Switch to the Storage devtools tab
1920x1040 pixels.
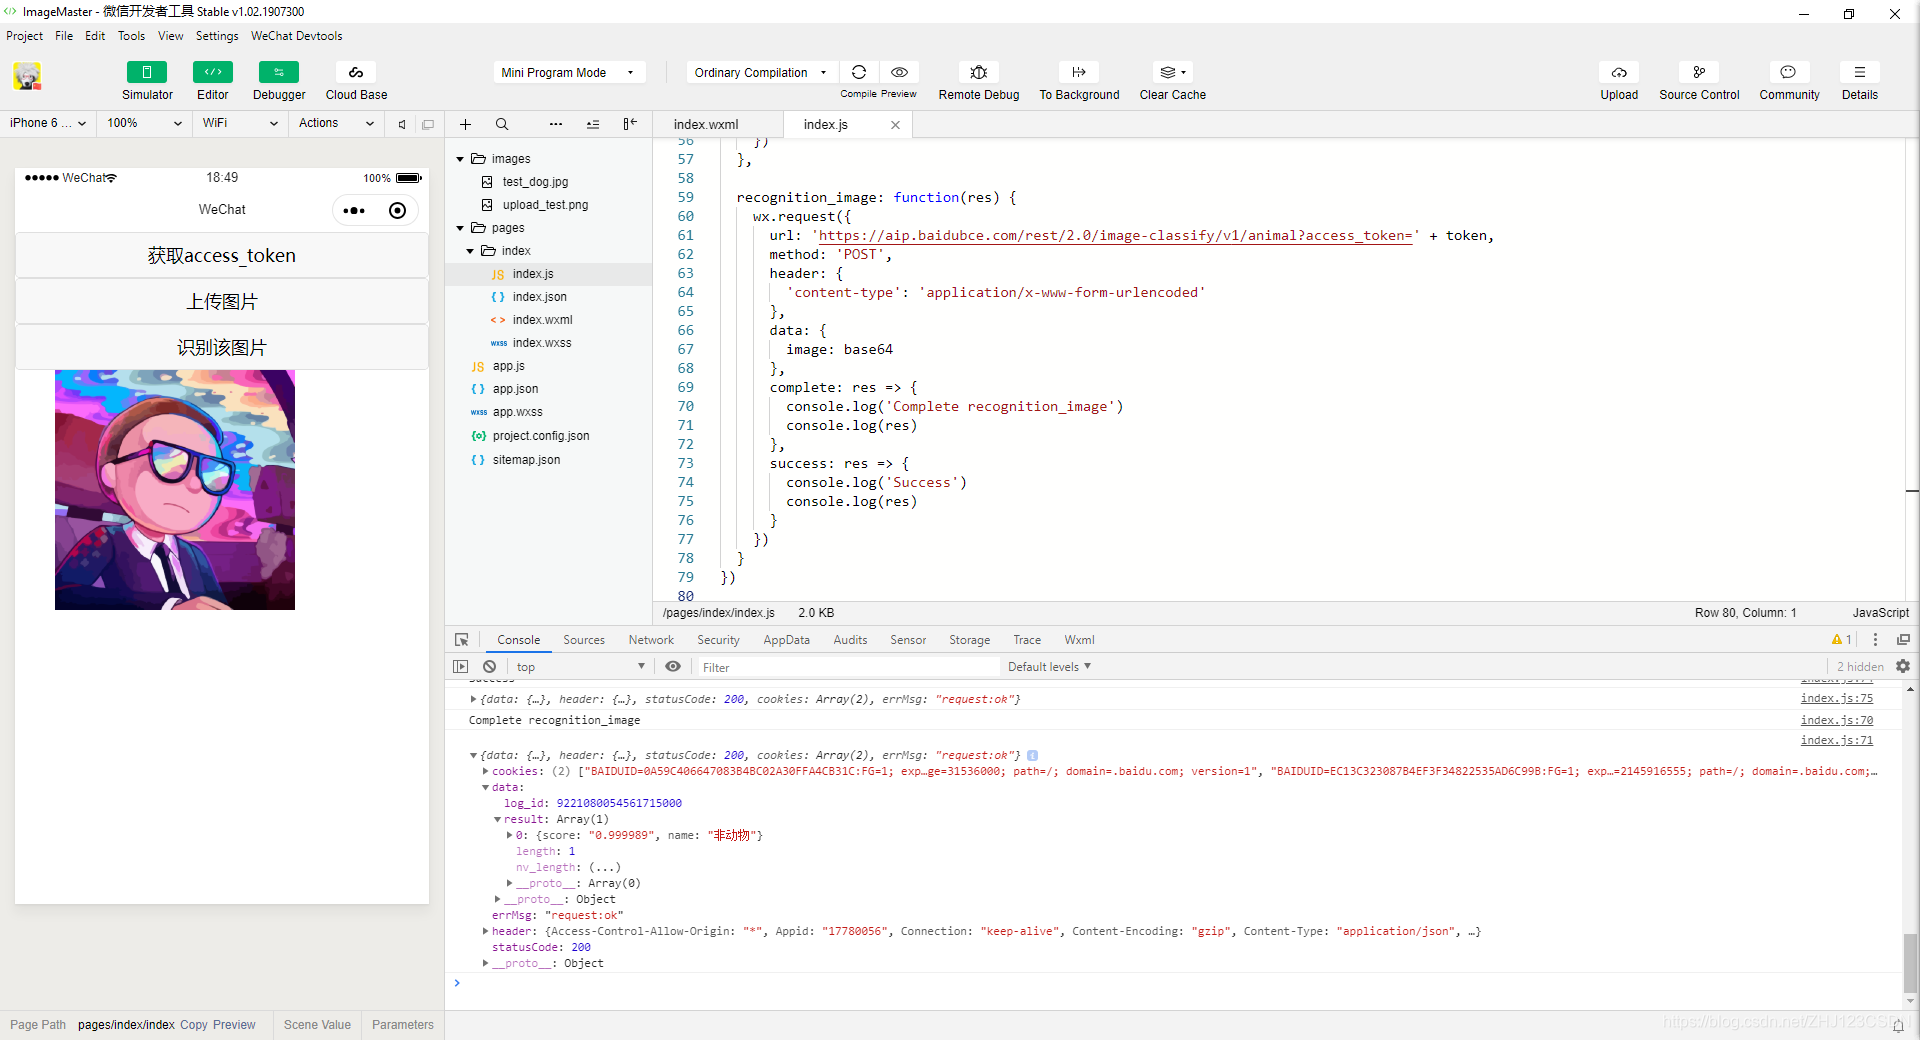tap(969, 640)
